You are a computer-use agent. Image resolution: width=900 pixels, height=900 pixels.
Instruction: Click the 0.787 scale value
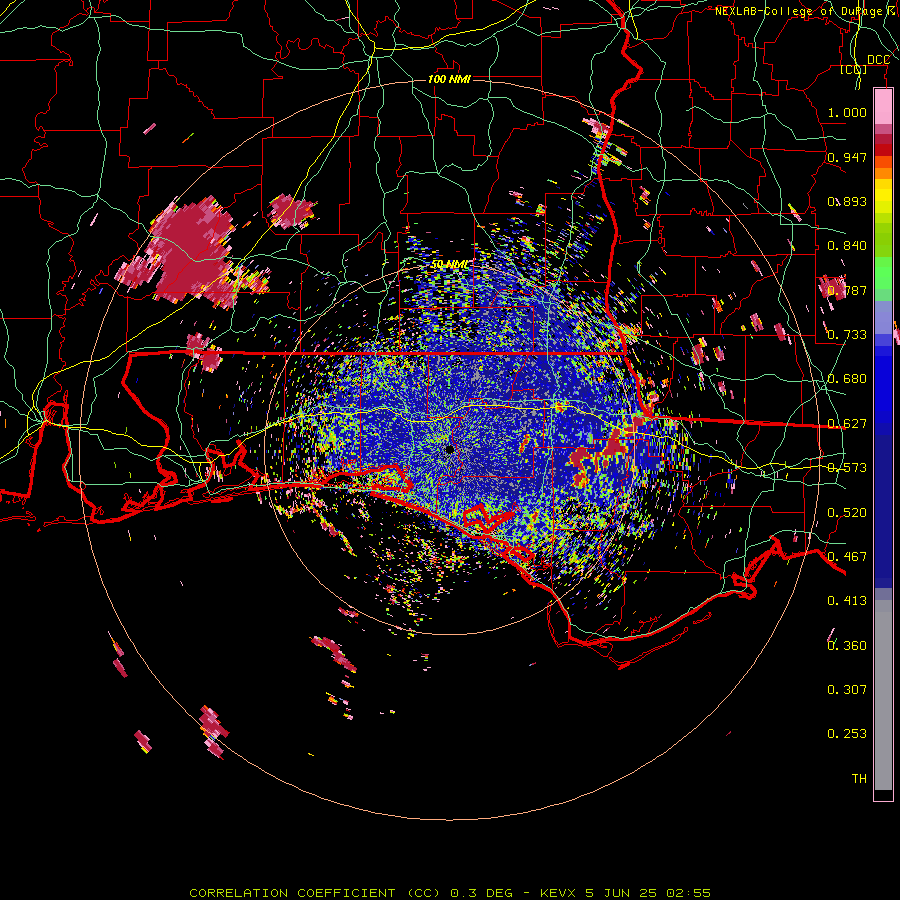click(847, 290)
